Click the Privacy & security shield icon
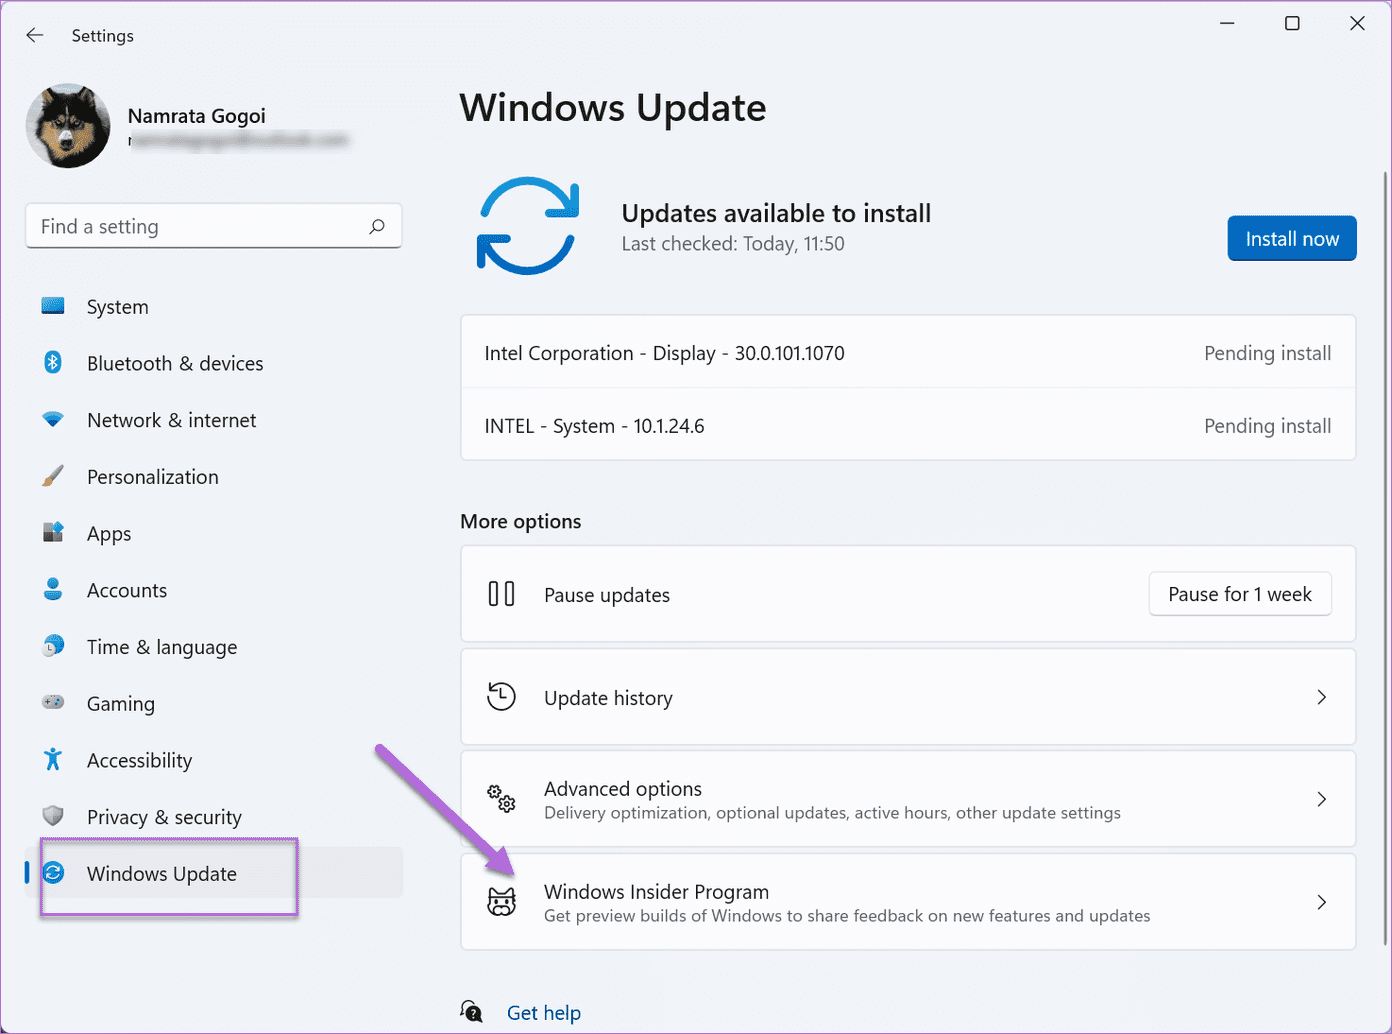Viewport: 1392px width, 1034px height. coord(53,816)
